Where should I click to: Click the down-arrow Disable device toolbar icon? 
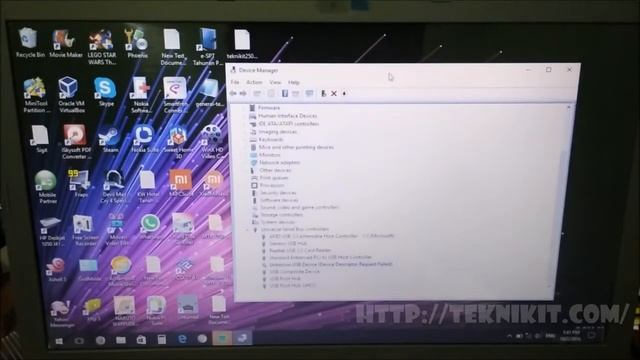(344, 93)
